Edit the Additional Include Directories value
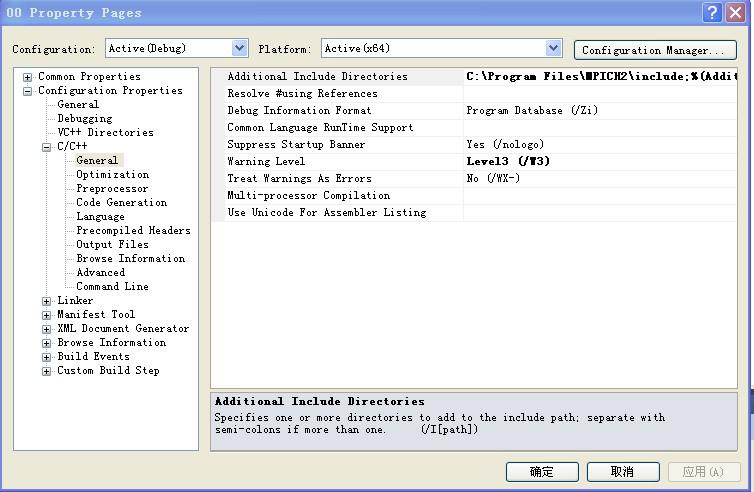This screenshot has width=754, height=492. (x=600, y=76)
